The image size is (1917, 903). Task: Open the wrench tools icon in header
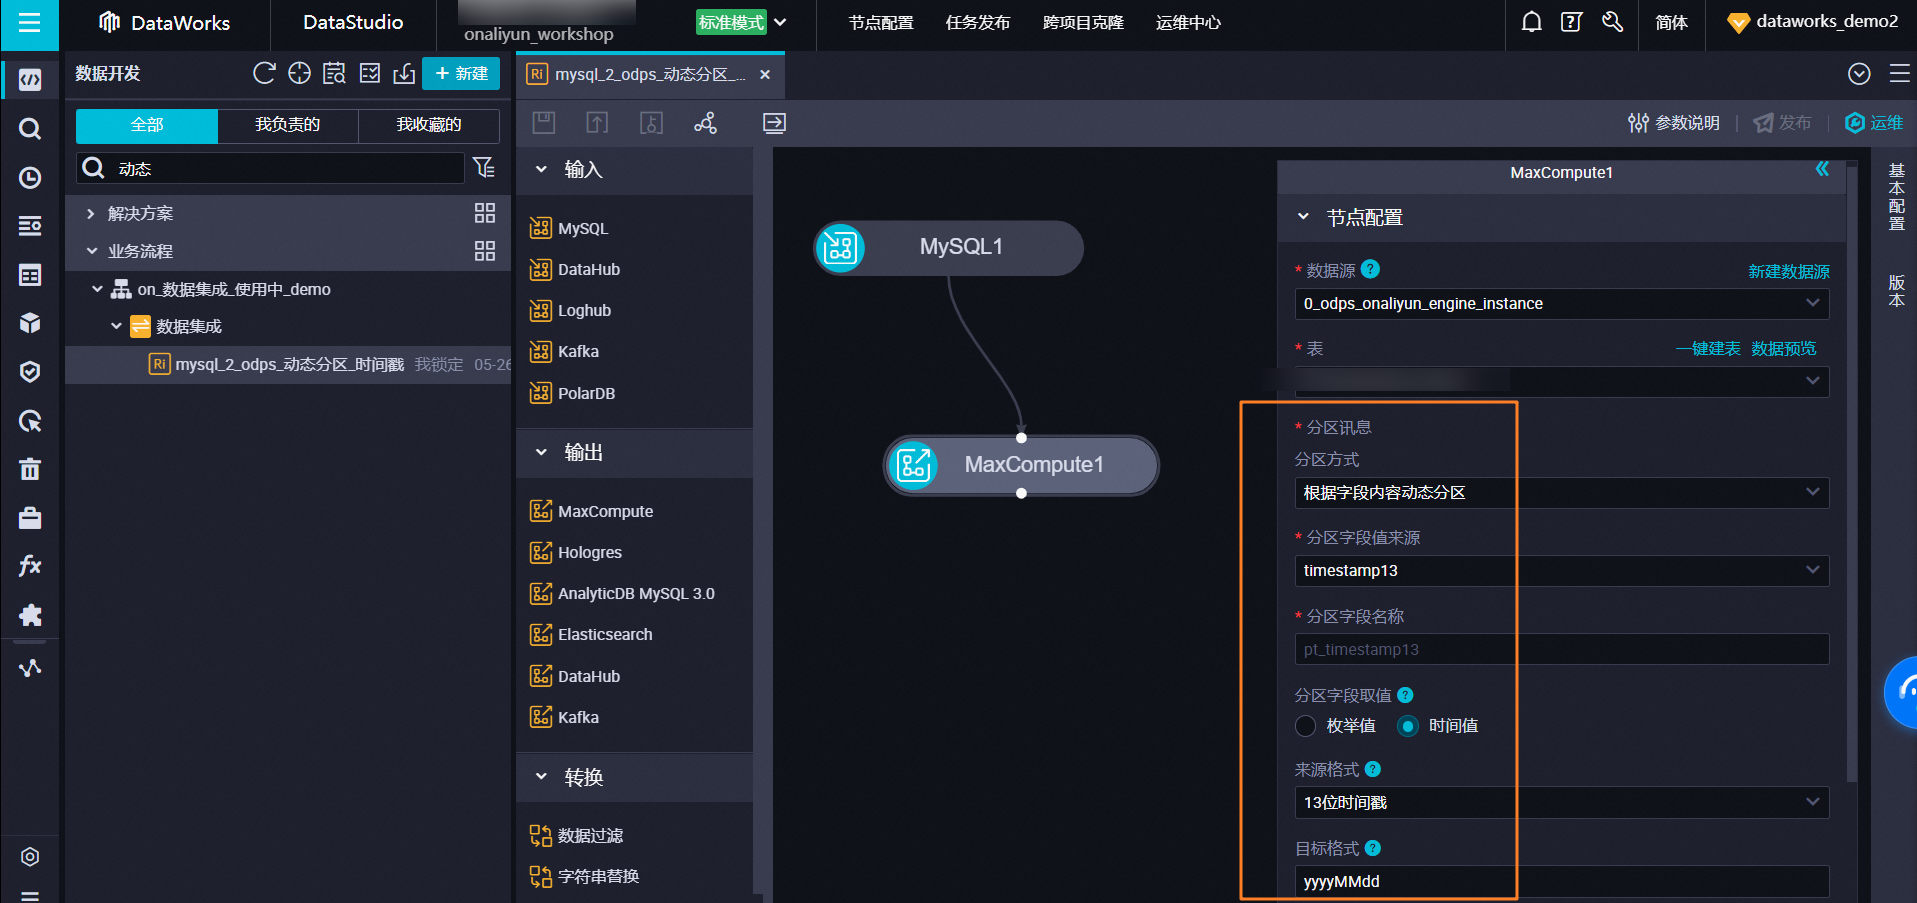pyautogui.click(x=1612, y=22)
